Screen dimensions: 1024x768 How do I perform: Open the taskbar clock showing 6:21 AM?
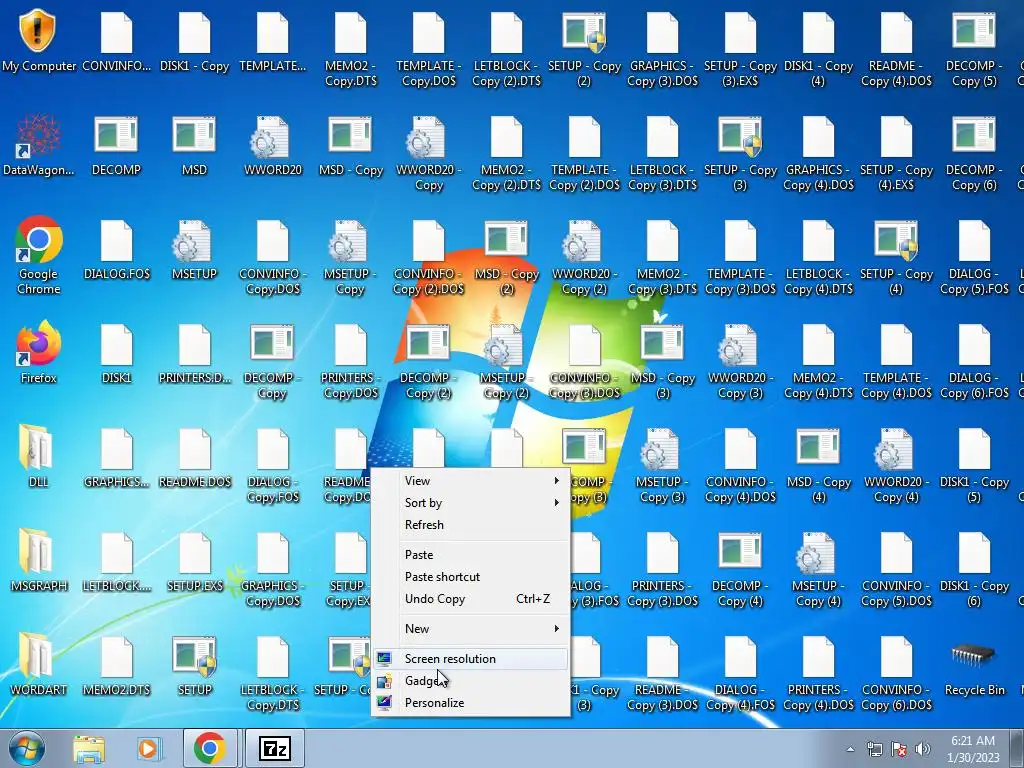(973, 749)
